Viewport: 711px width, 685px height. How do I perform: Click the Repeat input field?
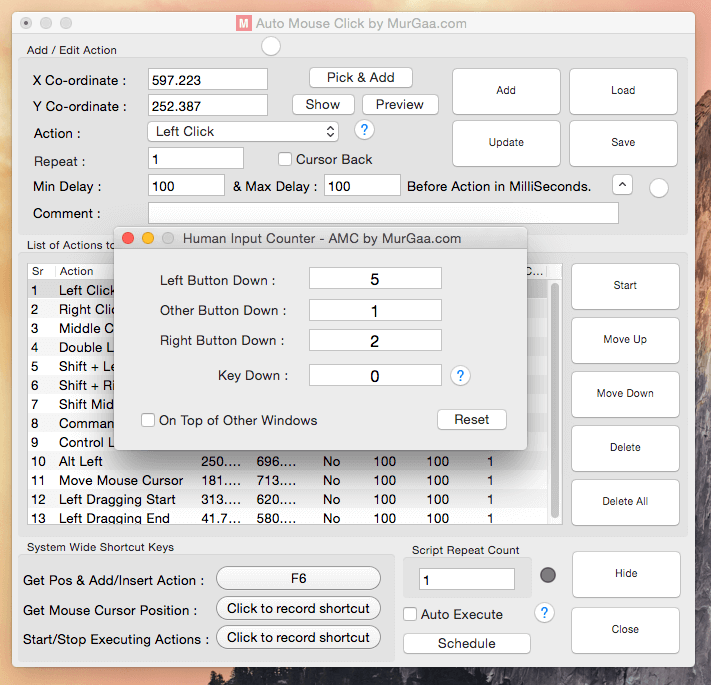click(196, 159)
